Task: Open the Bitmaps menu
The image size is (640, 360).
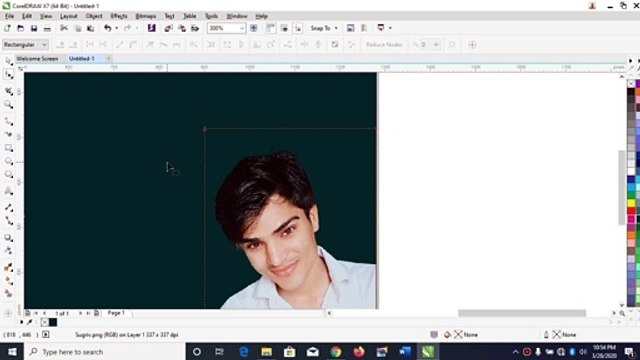Action: [x=146, y=16]
